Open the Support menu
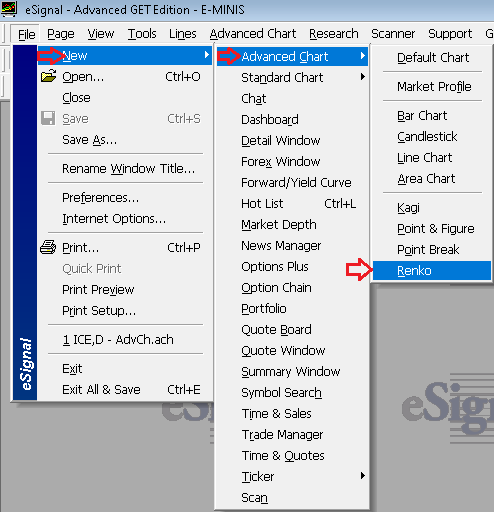Viewport: 494px width, 512px height. 450,34
